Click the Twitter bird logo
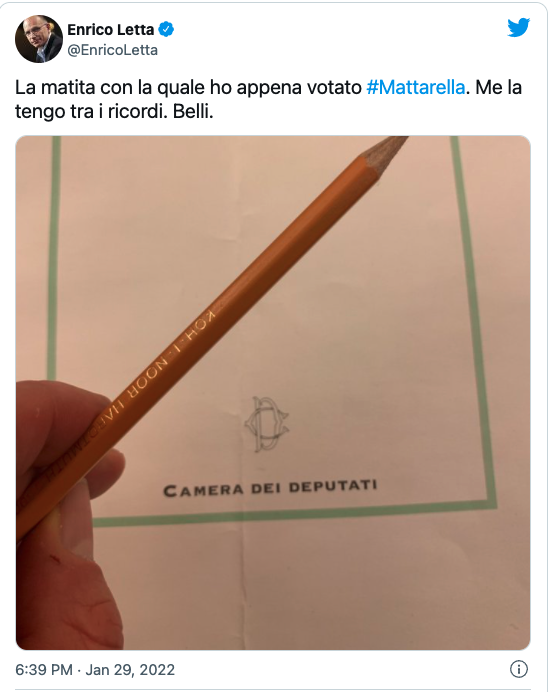The image size is (549, 692). tap(519, 28)
